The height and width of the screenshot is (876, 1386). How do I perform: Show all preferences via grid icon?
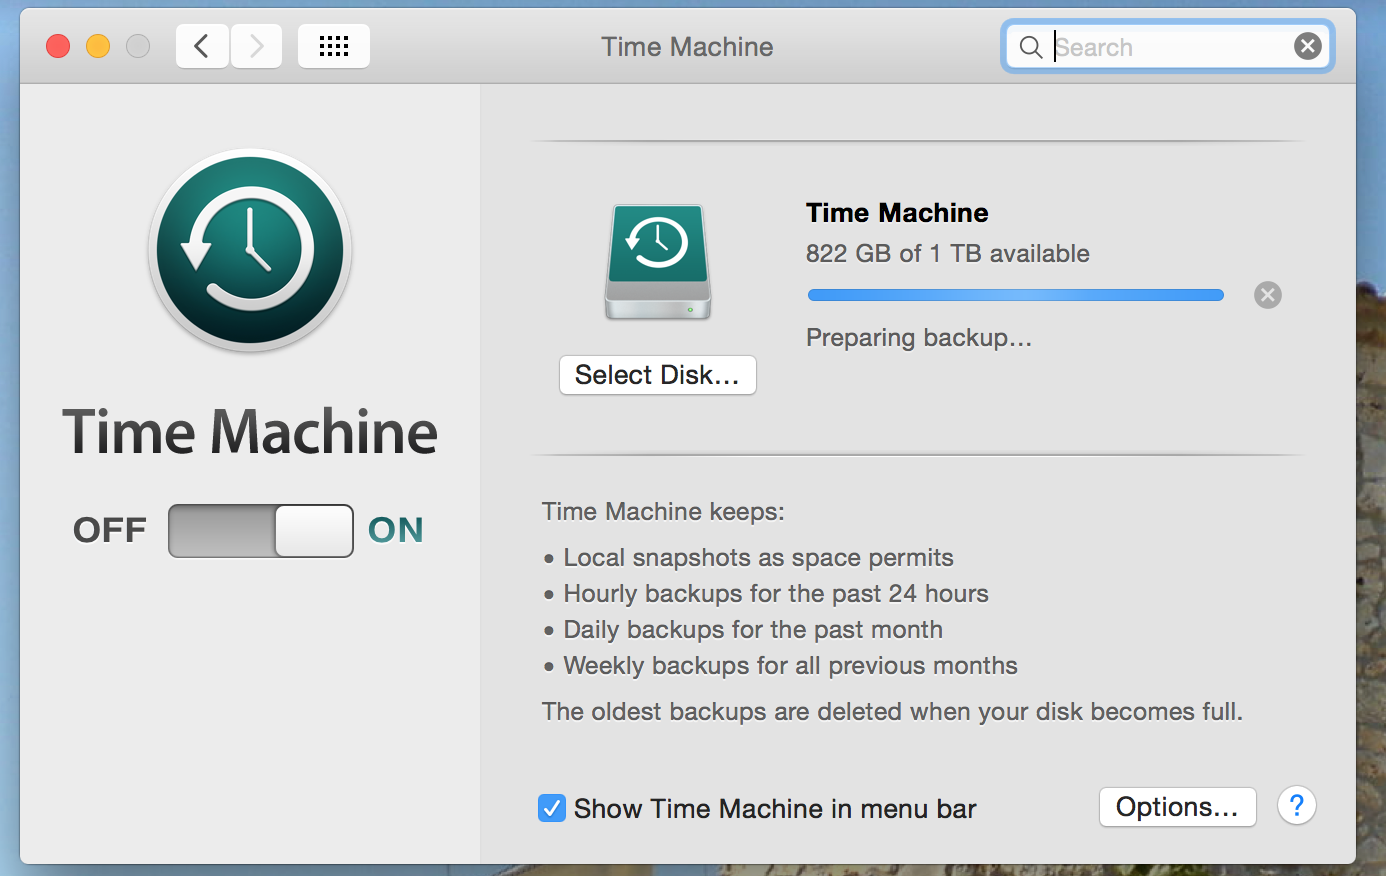334,46
